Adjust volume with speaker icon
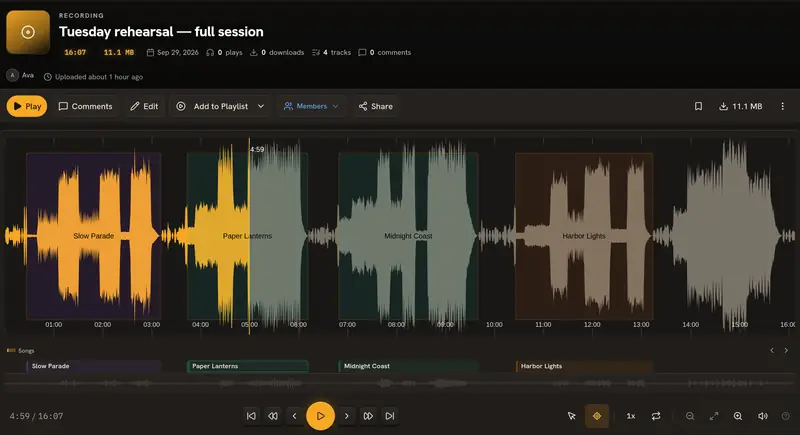 click(763, 416)
